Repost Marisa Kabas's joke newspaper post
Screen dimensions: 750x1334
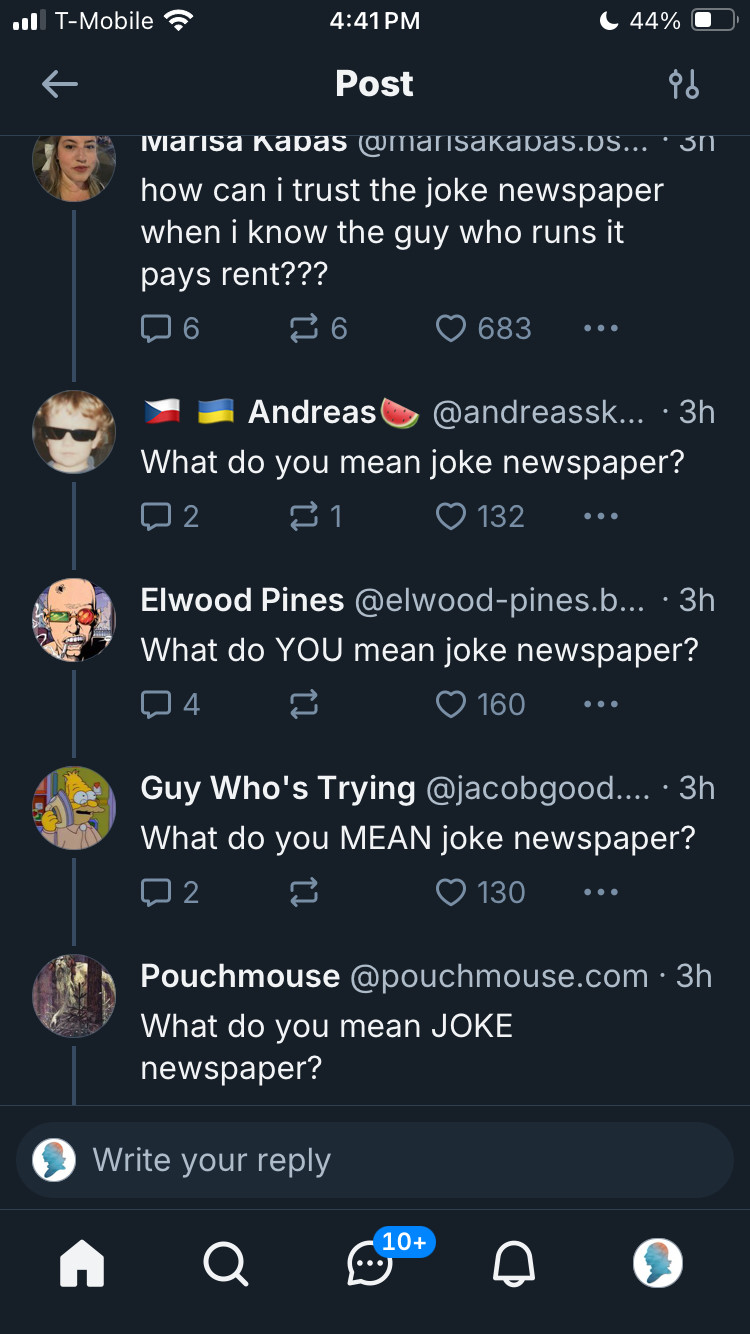(x=318, y=328)
